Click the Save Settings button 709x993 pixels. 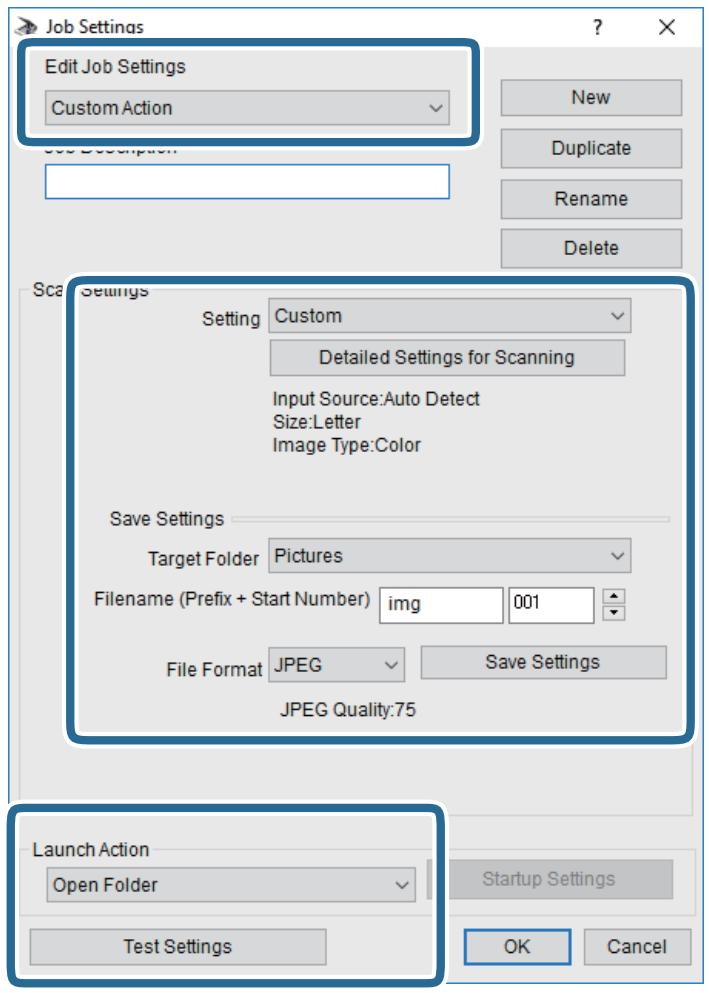[x=543, y=662]
